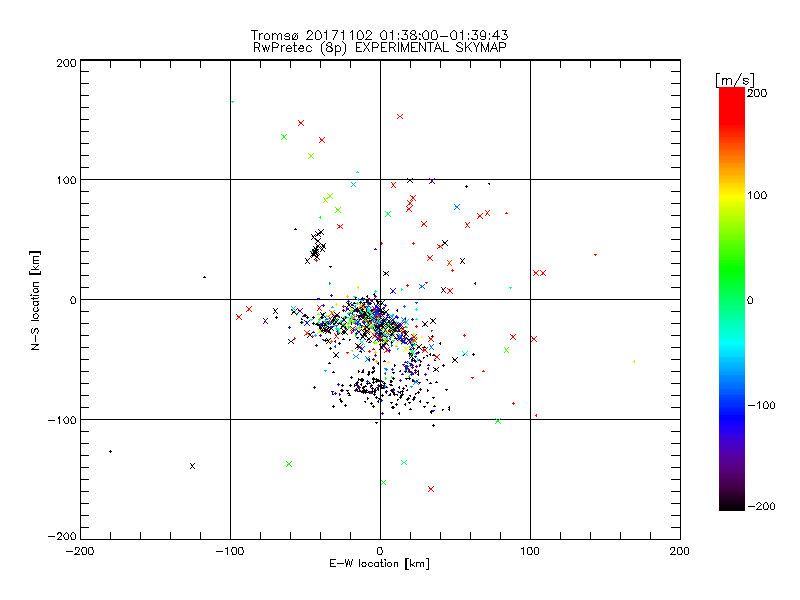Click the black bottom of the colorbar

pos(732,503)
